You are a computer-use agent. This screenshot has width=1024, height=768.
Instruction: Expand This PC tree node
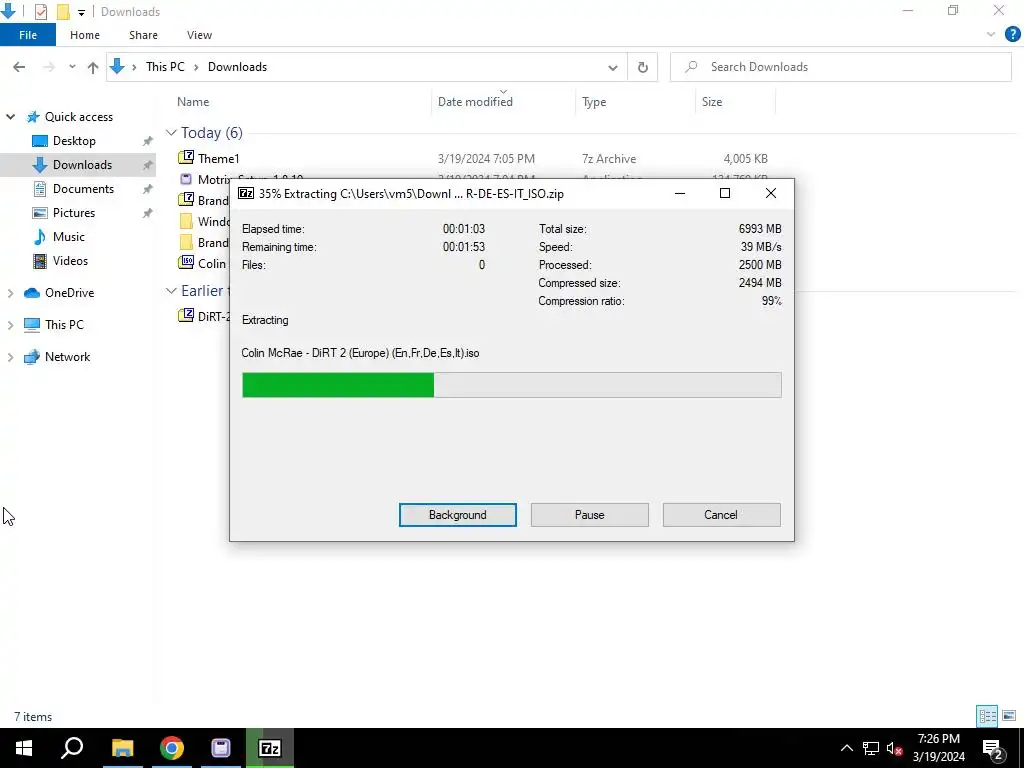[10, 325]
